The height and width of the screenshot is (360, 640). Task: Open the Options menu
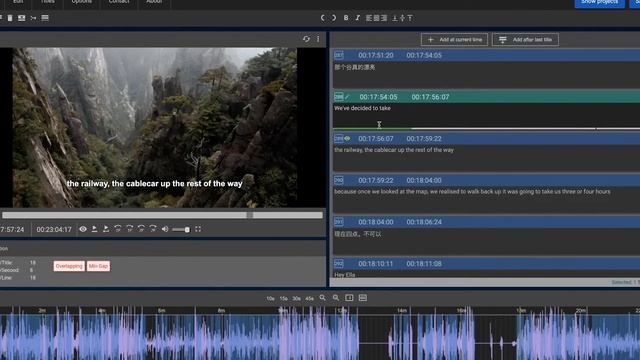tap(82, 2)
